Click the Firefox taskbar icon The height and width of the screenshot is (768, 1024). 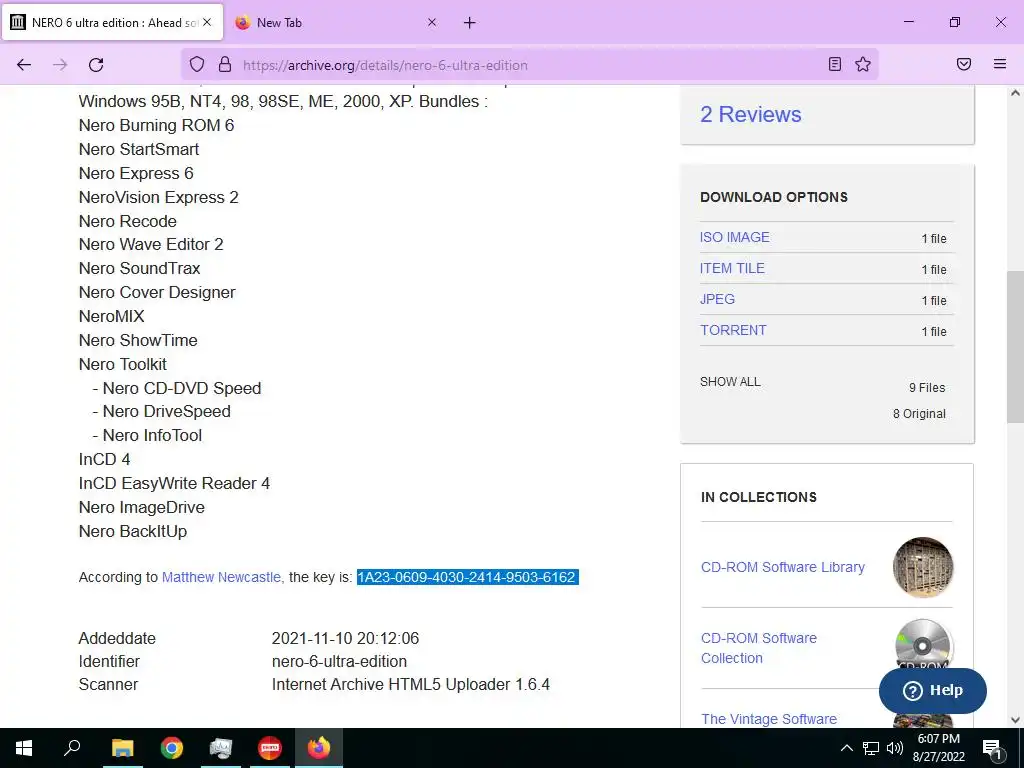tap(319, 748)
